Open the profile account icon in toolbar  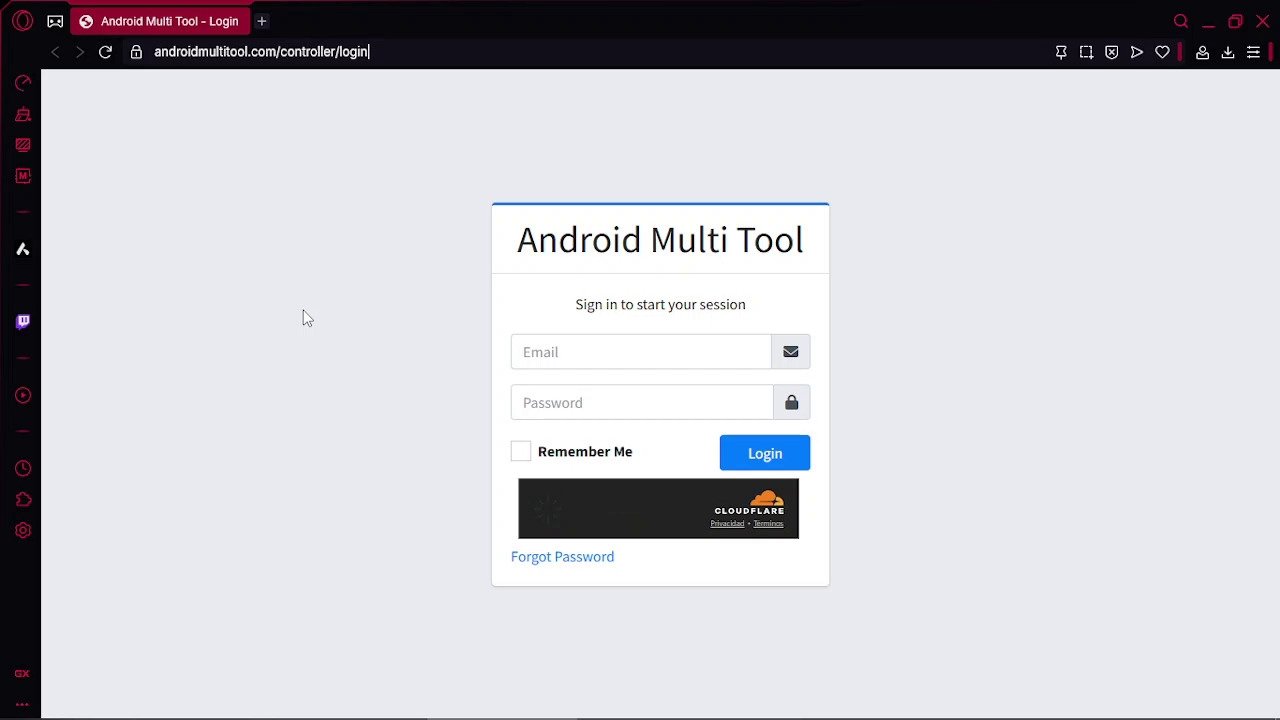(1203, 52)
